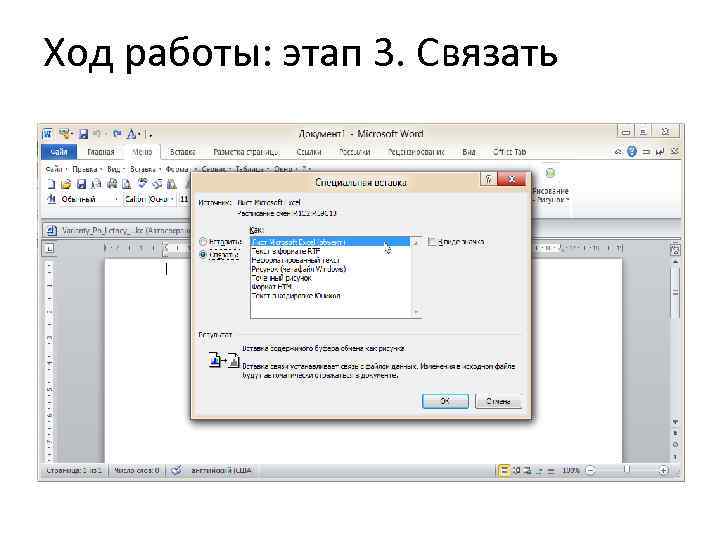Viewport: 720px width, 540px height.
Task: Open the Calibri font name dropdown
Action: 172,199
